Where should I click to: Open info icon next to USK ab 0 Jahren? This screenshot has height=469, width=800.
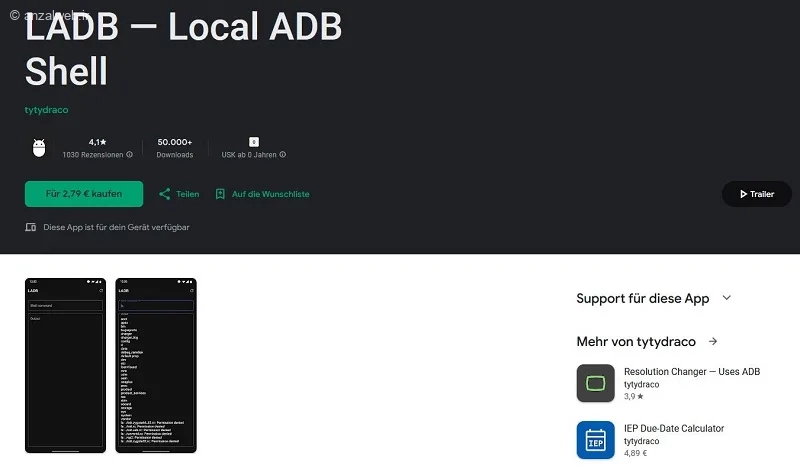(283, 155)
